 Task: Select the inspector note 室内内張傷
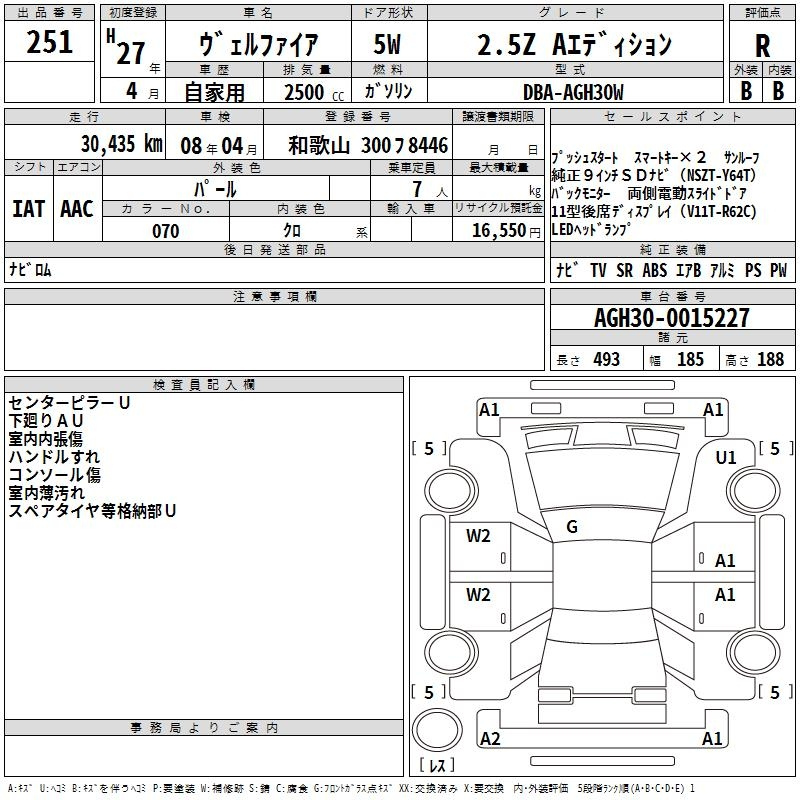(x=45, y=439)
